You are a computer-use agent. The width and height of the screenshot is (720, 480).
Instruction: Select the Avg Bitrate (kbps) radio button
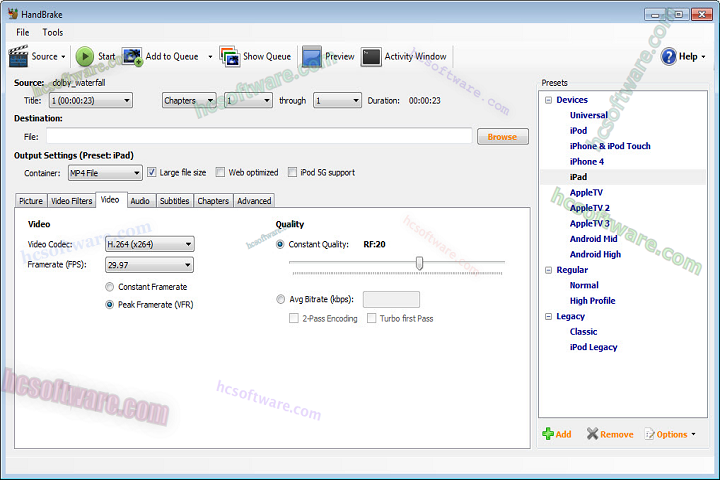tap(280, 299)
